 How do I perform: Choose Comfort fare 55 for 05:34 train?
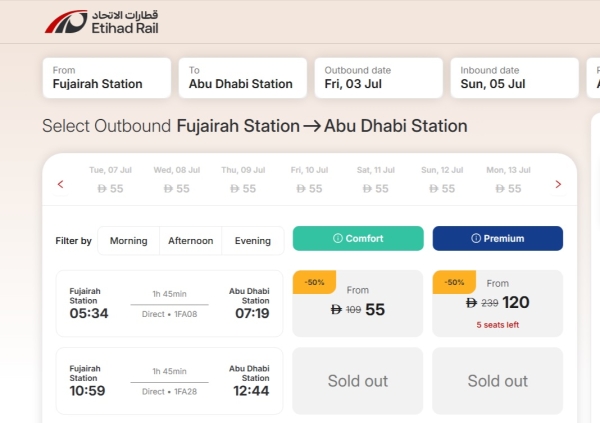[358, 304]
